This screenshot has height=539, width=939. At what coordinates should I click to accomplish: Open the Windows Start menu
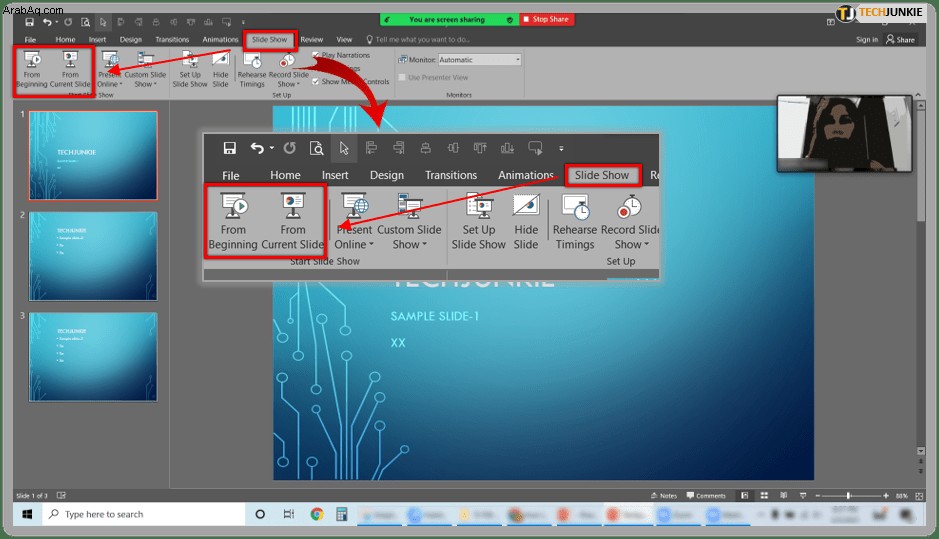point(27,514)
